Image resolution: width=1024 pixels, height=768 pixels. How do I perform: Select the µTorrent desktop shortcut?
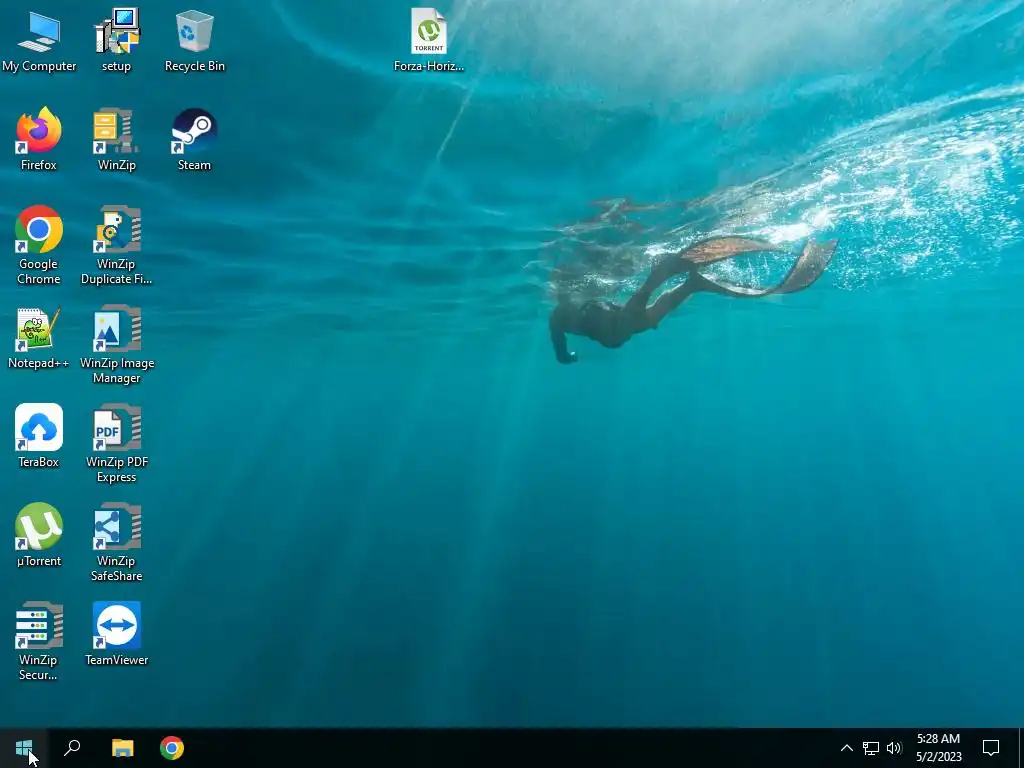point(39,535)
